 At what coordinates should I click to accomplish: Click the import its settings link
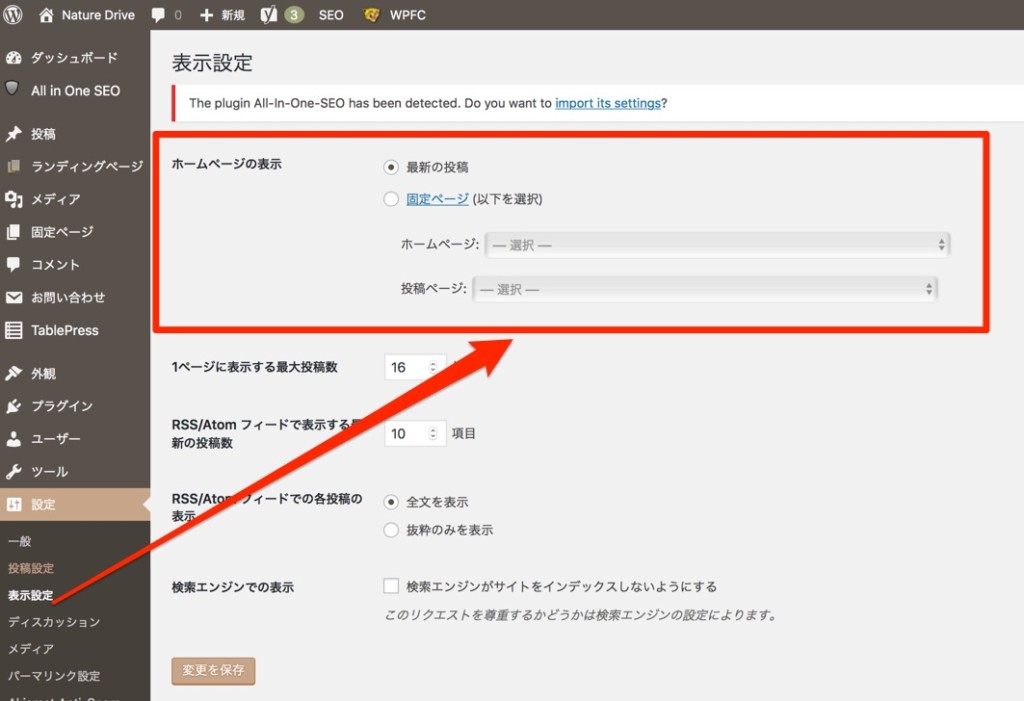(608, 103)
